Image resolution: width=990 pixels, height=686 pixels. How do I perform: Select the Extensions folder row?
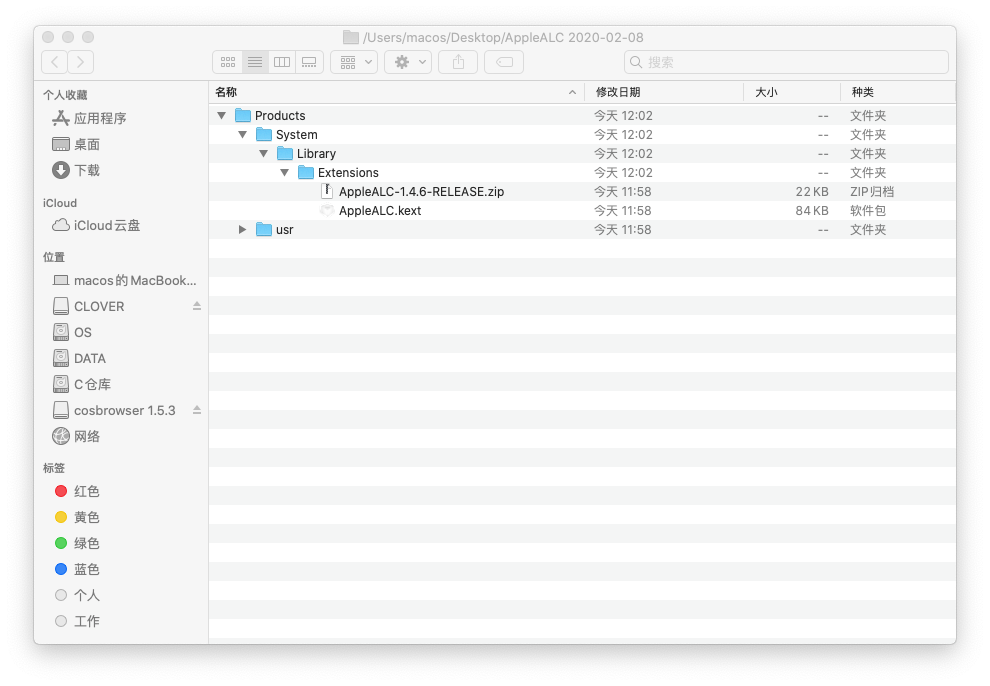pyautogui.click(x=582, y=172)
